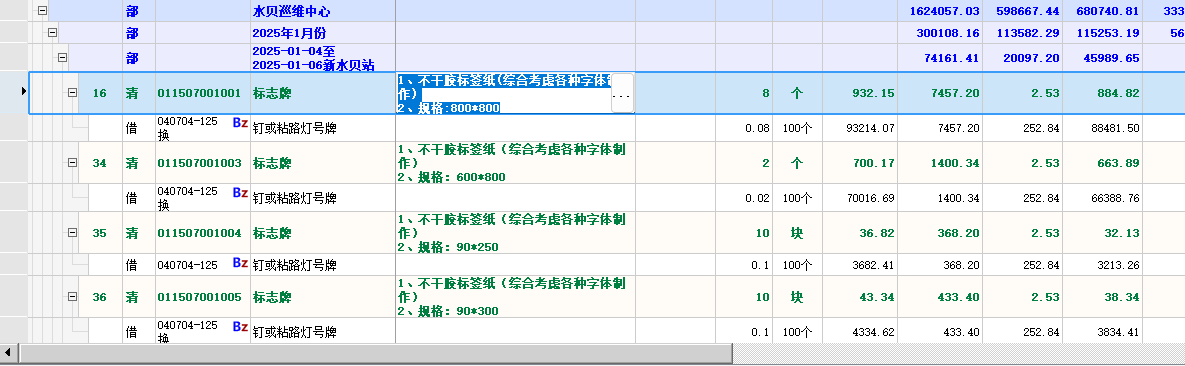Click the unit price 43.34

(x=877, y=297)
